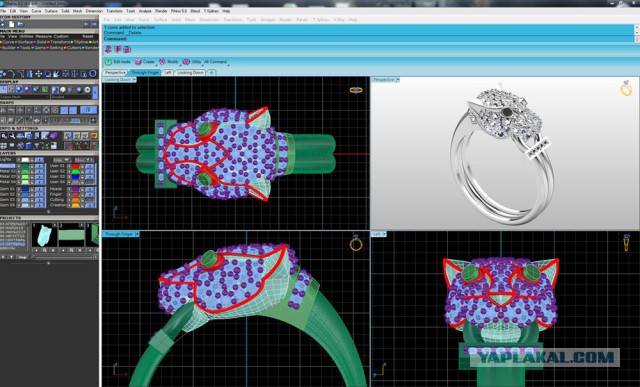Click the green display mode icon
This screenshot has width=640, height=387.
[44, 89]
